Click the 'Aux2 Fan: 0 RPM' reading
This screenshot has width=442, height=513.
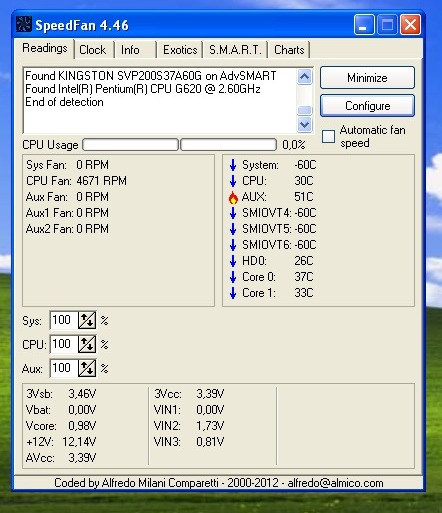click(67, 229)
